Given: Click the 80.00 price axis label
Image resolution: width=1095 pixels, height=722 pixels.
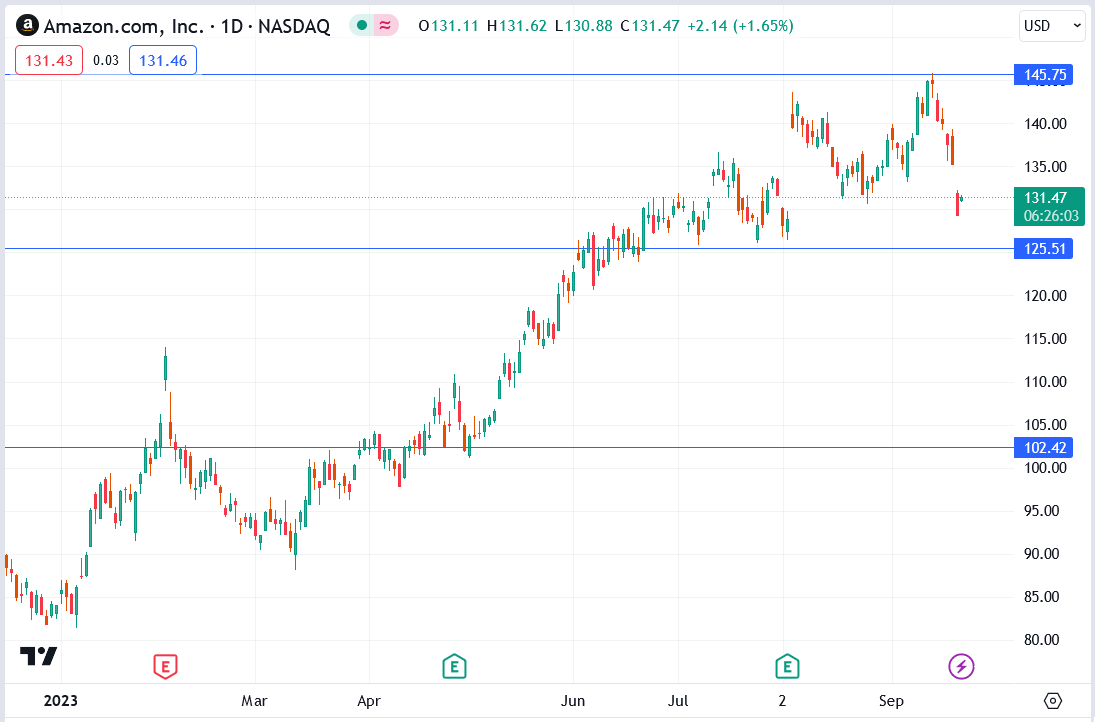Looking at the screenshot, I should (x=1041, y=639).
